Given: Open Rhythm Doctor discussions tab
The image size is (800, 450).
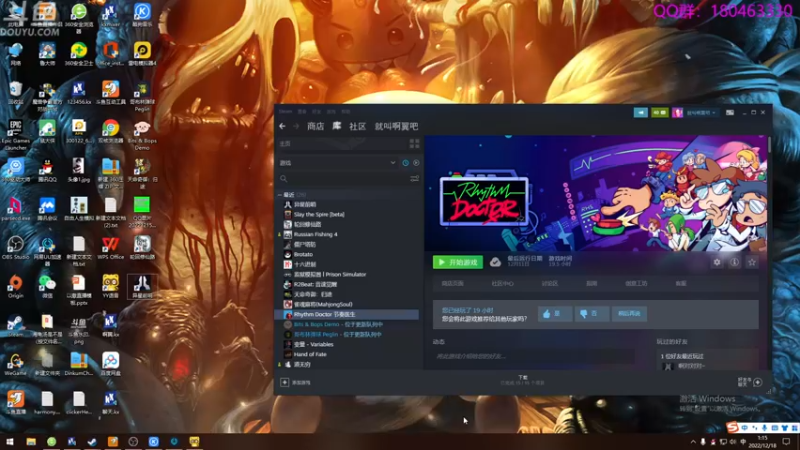Looking at the screenshot, I should (x=549, y=284).
